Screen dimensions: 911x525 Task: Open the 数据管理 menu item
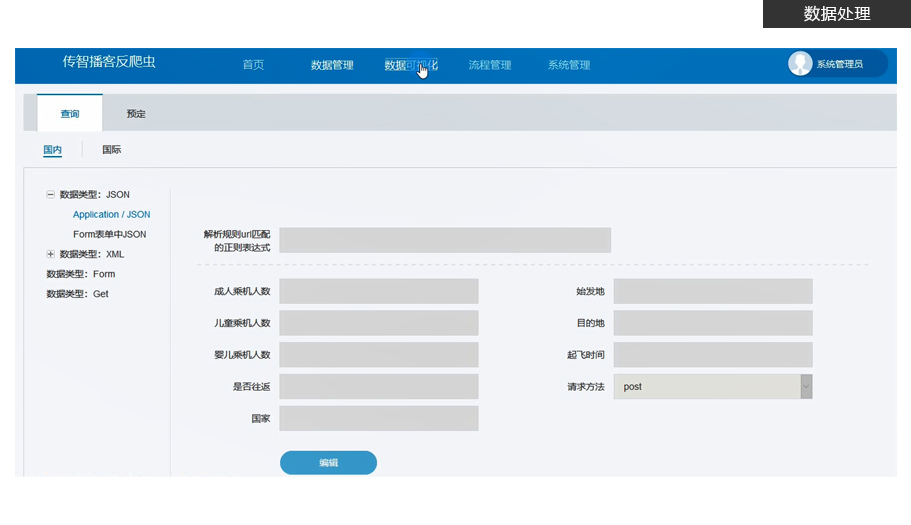tap(332, 65)
